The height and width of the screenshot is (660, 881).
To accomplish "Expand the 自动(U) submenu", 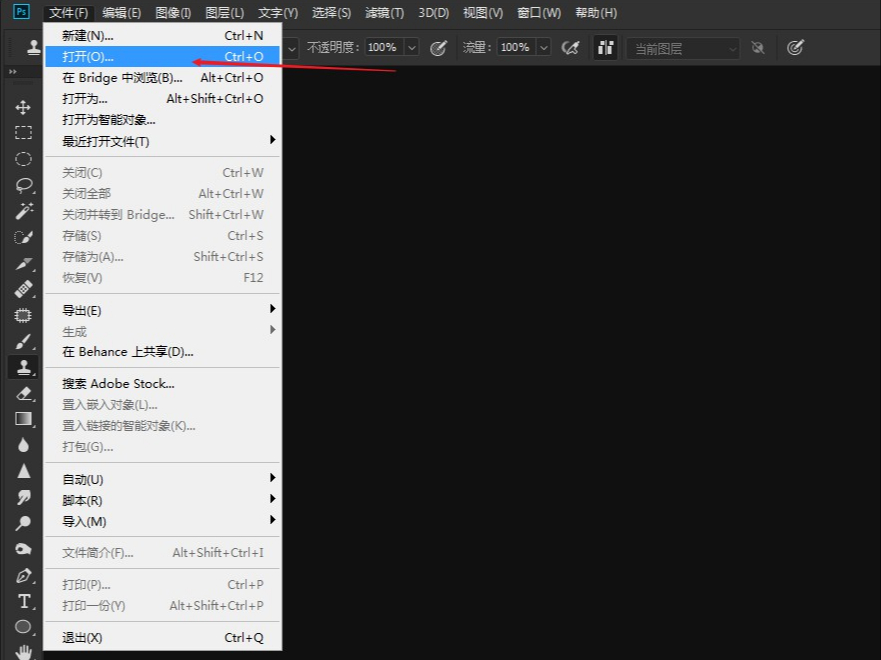I will (x=162, y=479).
